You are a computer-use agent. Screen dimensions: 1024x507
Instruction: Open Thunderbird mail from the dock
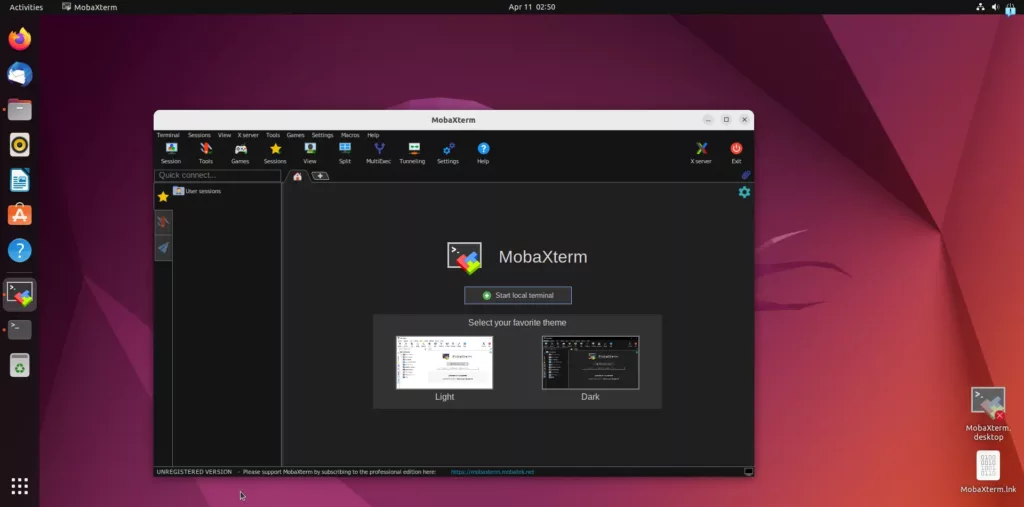pos(20,74)
